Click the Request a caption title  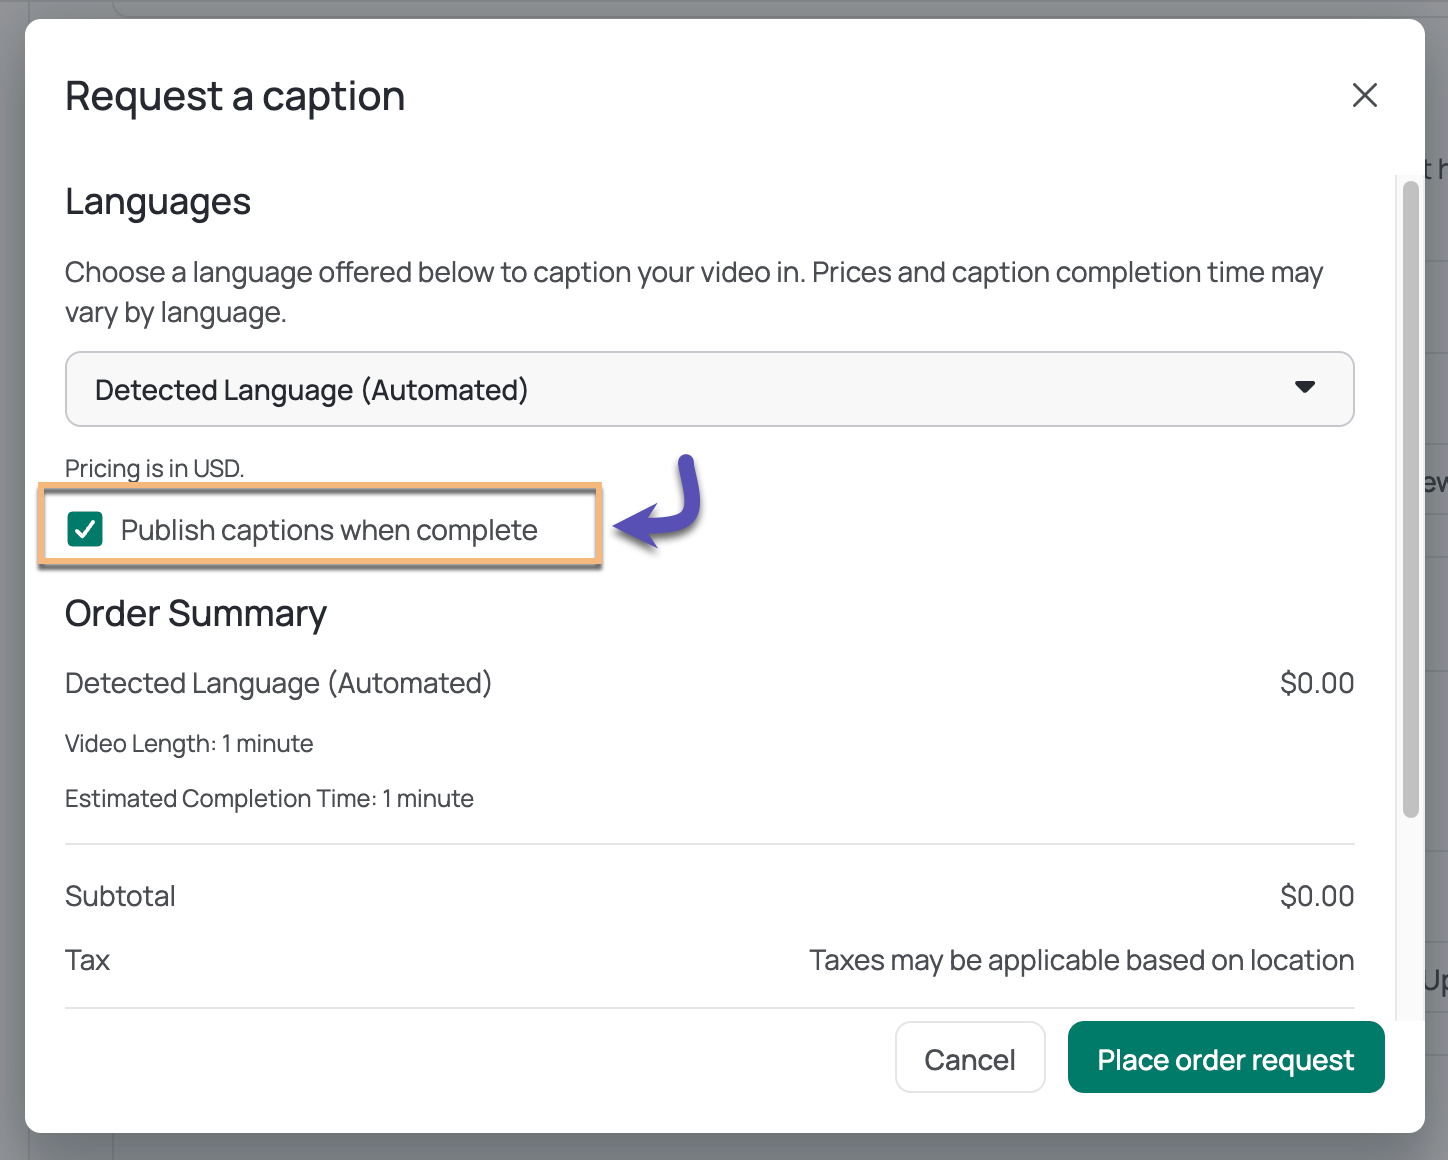(x=235, y=97)
